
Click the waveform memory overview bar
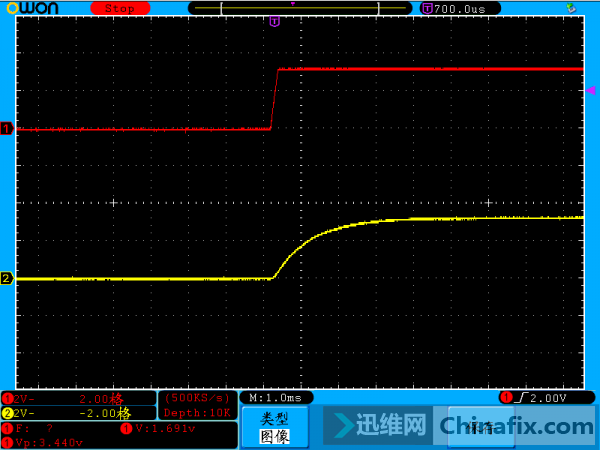coord(300,8)
